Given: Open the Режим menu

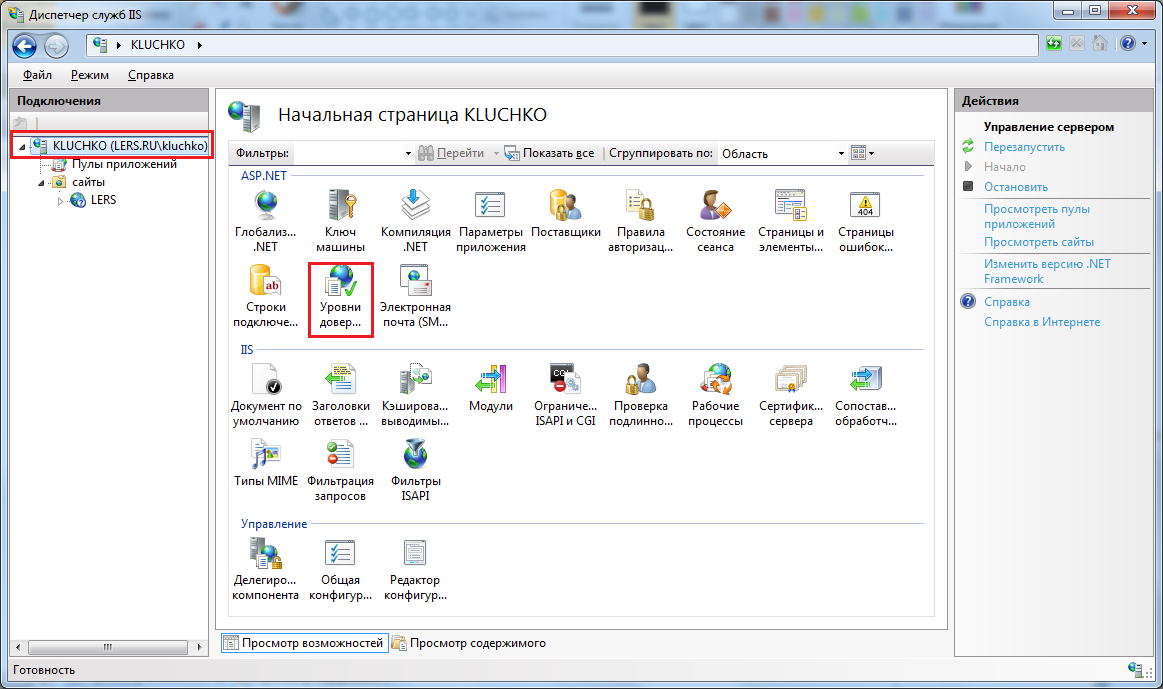Looking at the screenshot, I should (90, 75).
